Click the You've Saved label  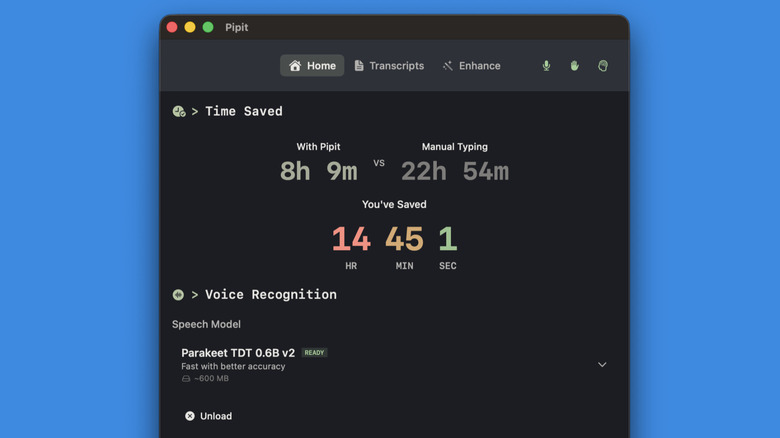[394, 205]
